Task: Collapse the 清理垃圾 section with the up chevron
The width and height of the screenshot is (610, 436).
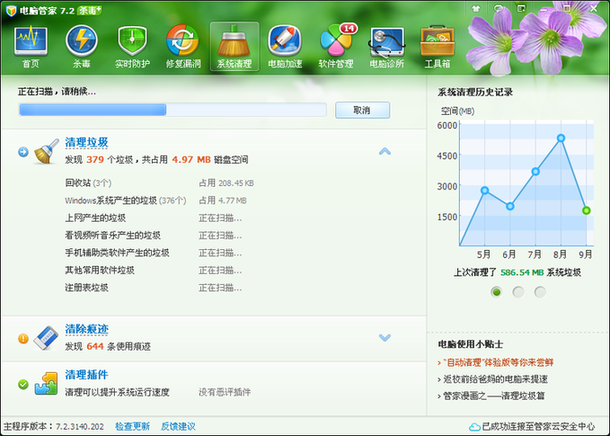Action: 384,151
